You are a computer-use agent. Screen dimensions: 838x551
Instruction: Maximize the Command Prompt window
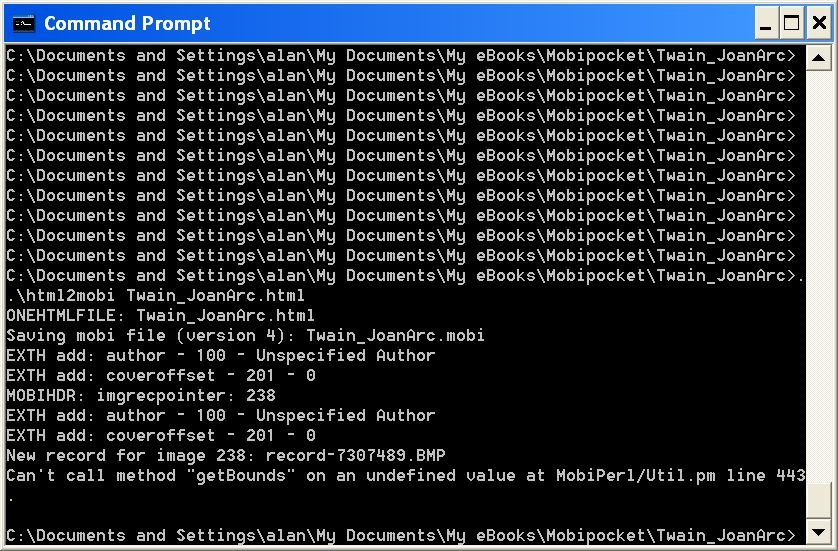792,23
